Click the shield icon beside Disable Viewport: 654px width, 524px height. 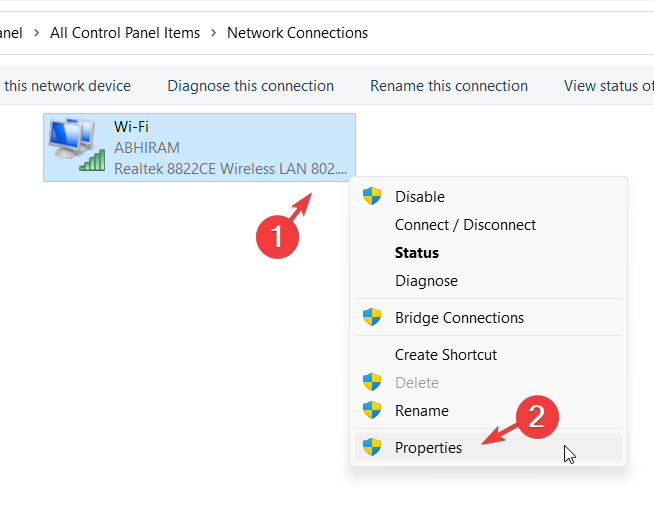point(372,196)
